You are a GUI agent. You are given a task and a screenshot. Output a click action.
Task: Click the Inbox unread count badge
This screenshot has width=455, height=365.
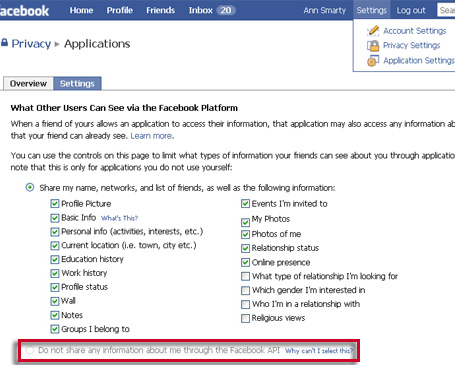[x=226, y=10]
